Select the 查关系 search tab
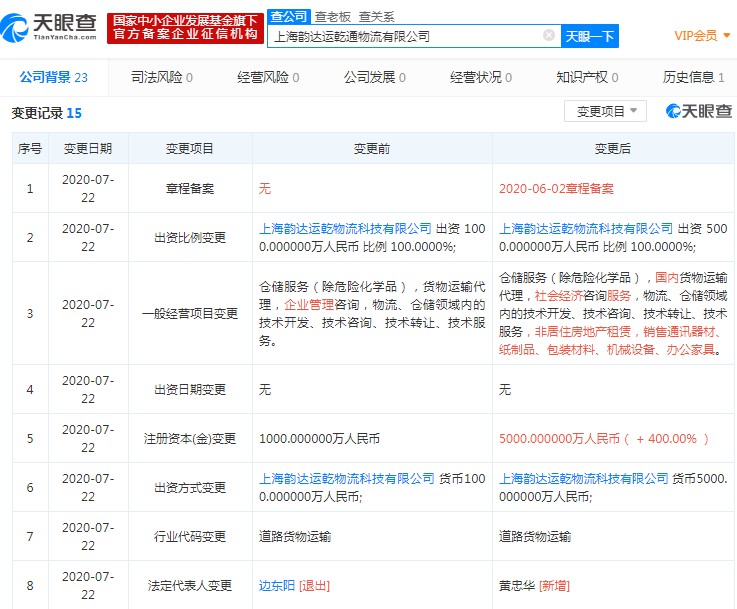 pos(376,17)
